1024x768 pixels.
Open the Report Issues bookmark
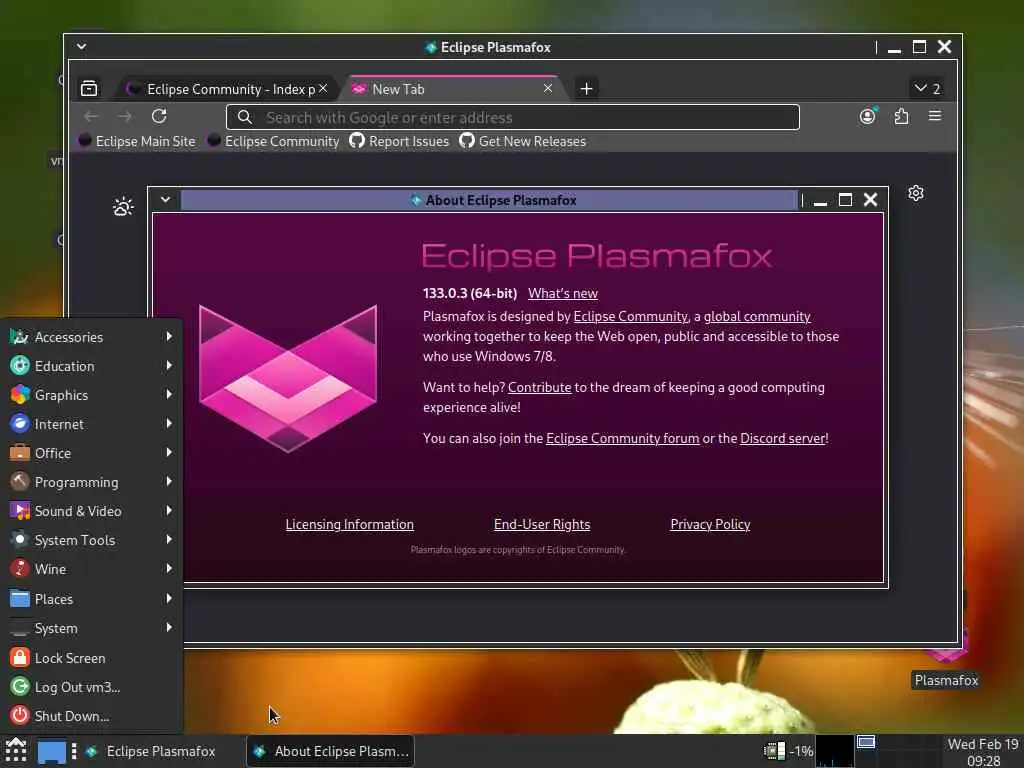tap(399, 141)
